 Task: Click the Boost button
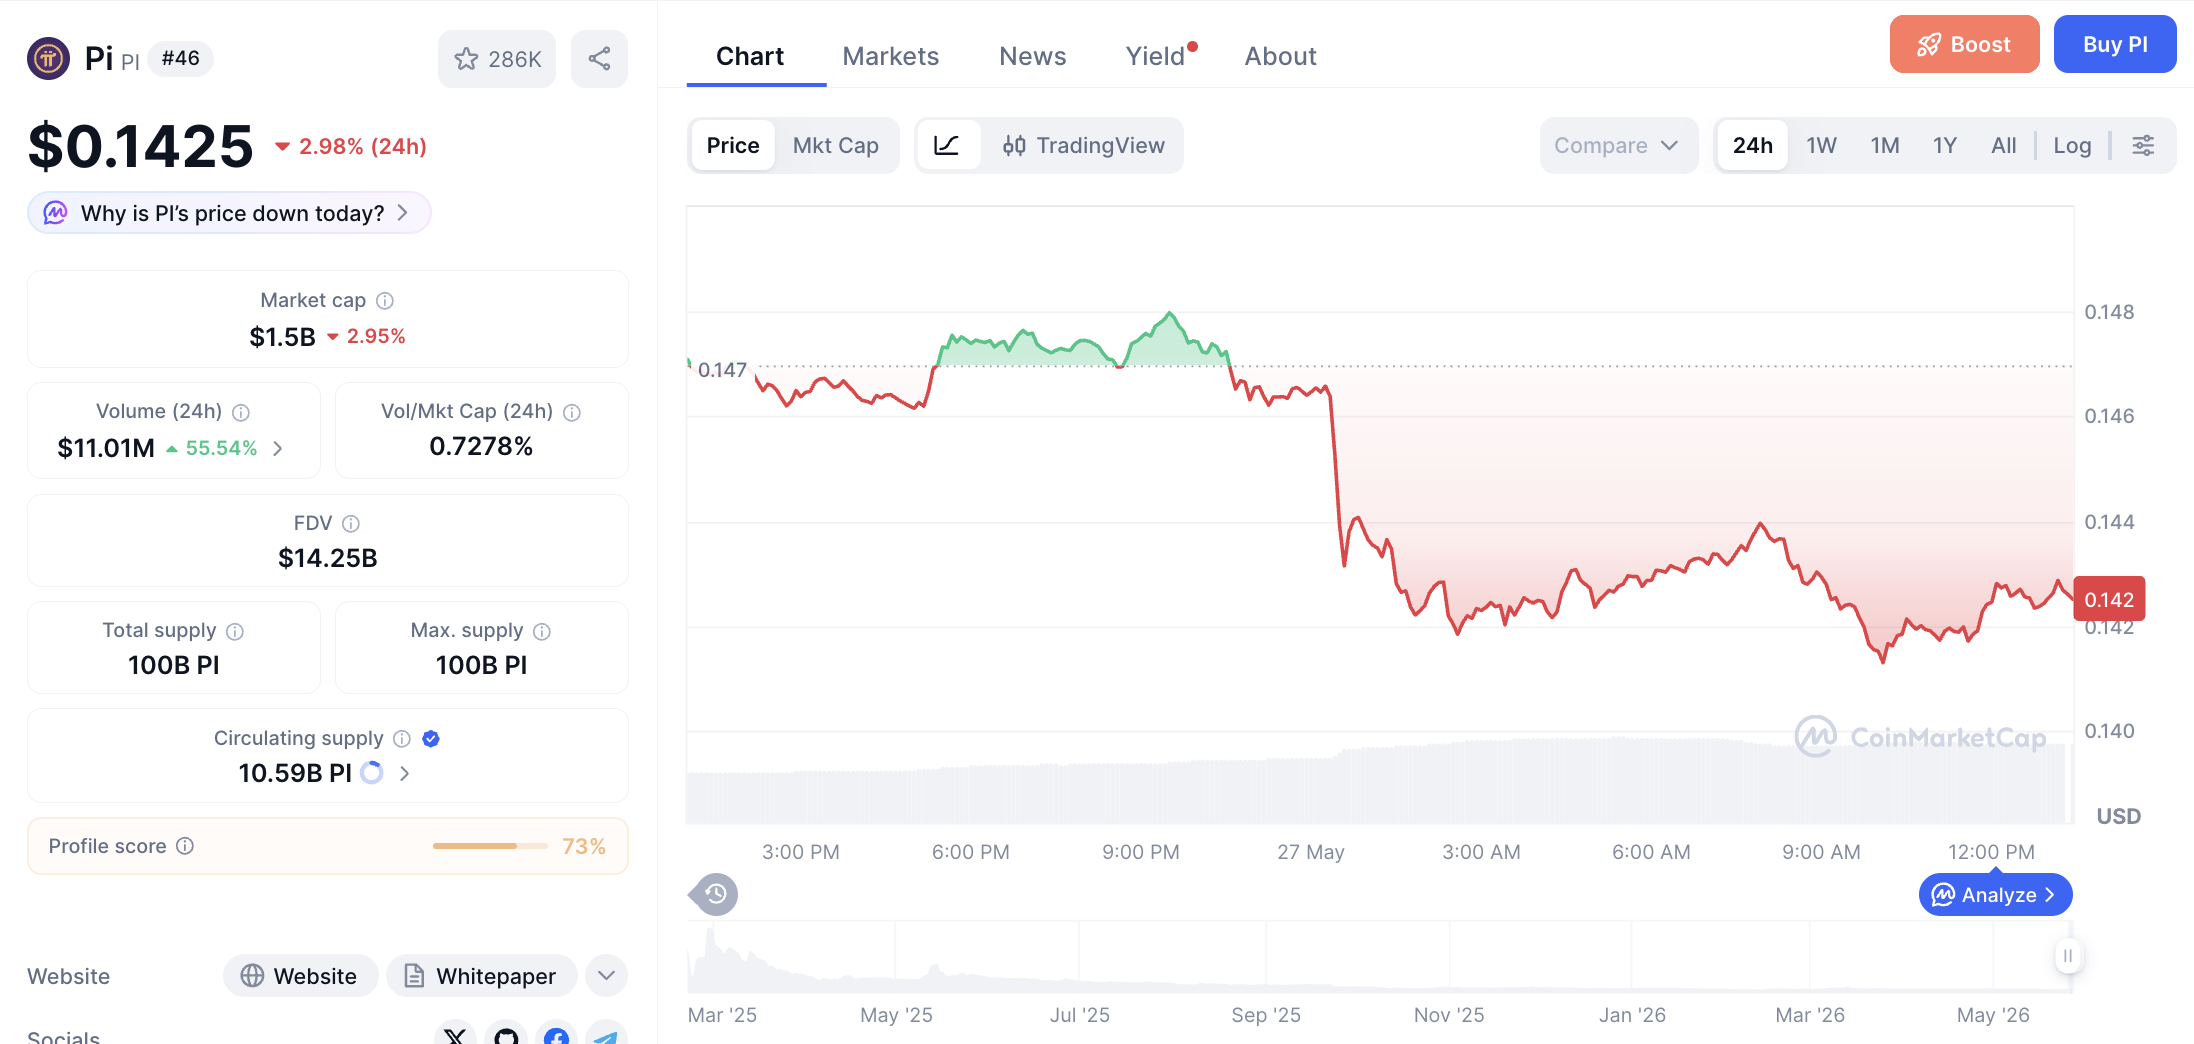[x=1964, y=44]
